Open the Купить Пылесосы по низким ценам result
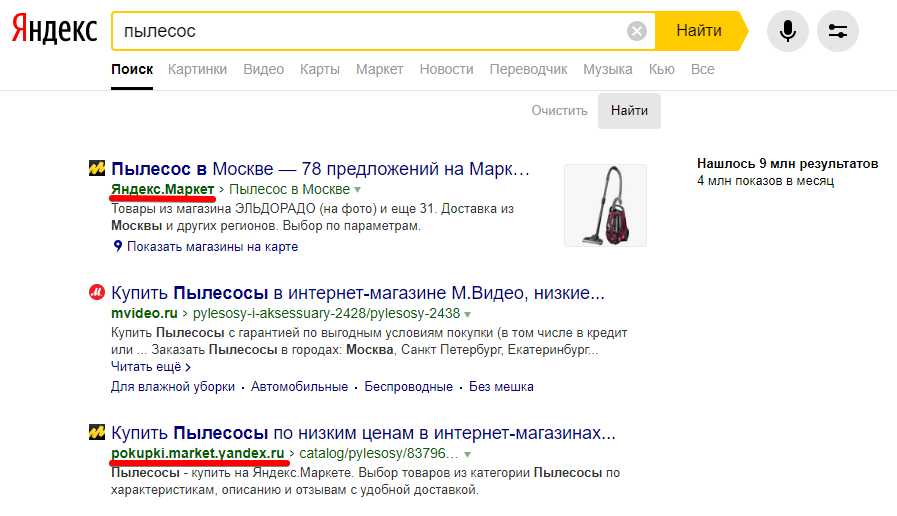This screenshot has width=897, height=516. pyautogui.click(x=363, y=433)
